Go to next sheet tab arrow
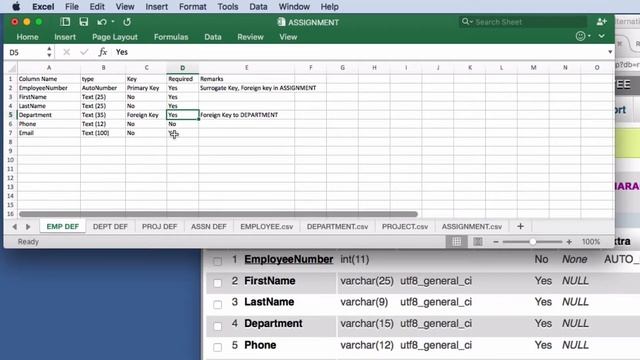This screenshot has width=640, height=360. point(28,227)
